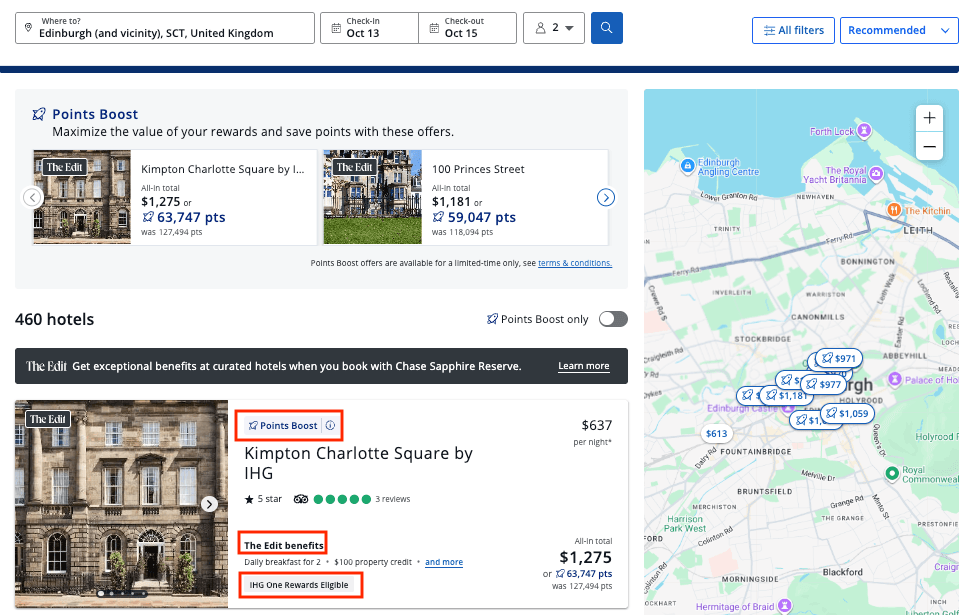966x615 pixels.
Task: Click the blue search magnifier button
Action: coord(607,28)
